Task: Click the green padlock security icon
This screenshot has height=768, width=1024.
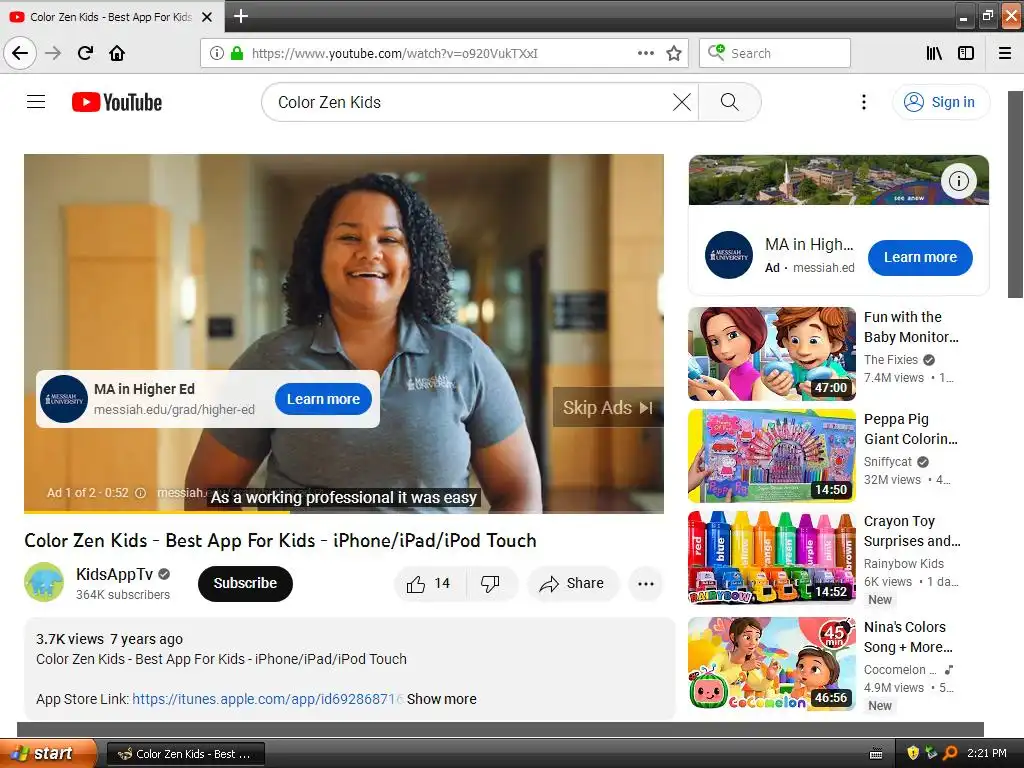Action: (x=237, y=53)
